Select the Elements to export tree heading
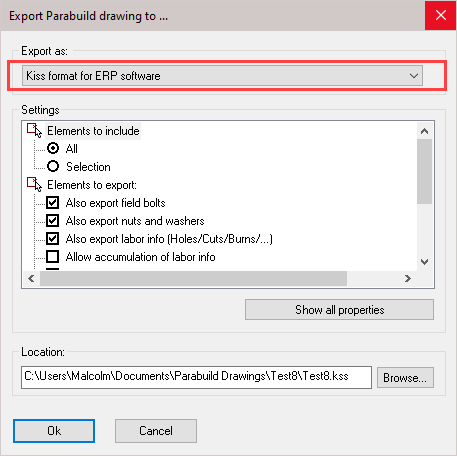 point(92,185)
